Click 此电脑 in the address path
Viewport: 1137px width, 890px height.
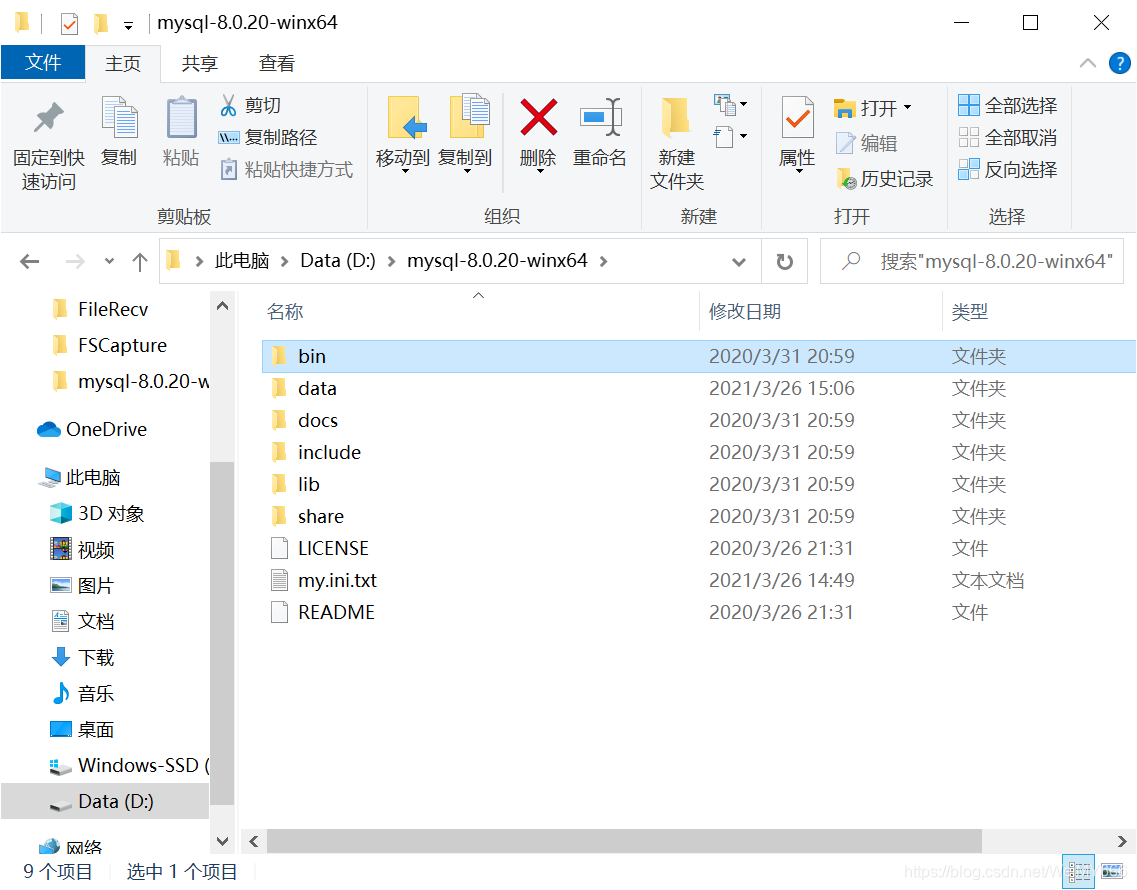pyautogui.click(x=242, y=261)
